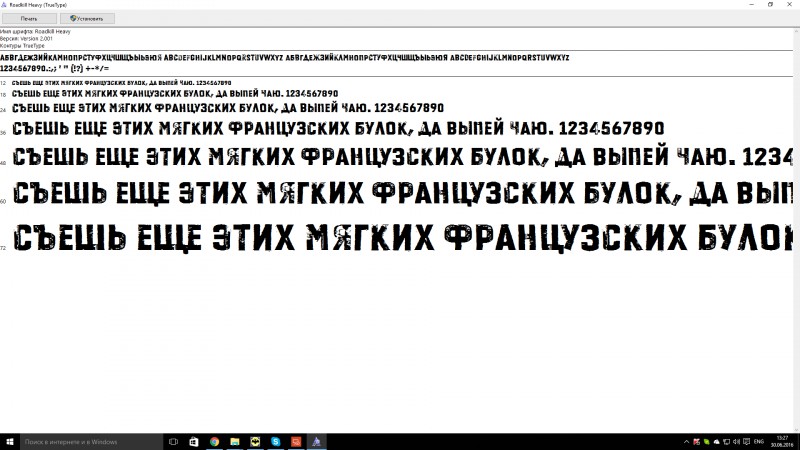Click the vertical scrollbar on right edge
The width and height of the screenshot is (800, 450).
click(796, 230)
